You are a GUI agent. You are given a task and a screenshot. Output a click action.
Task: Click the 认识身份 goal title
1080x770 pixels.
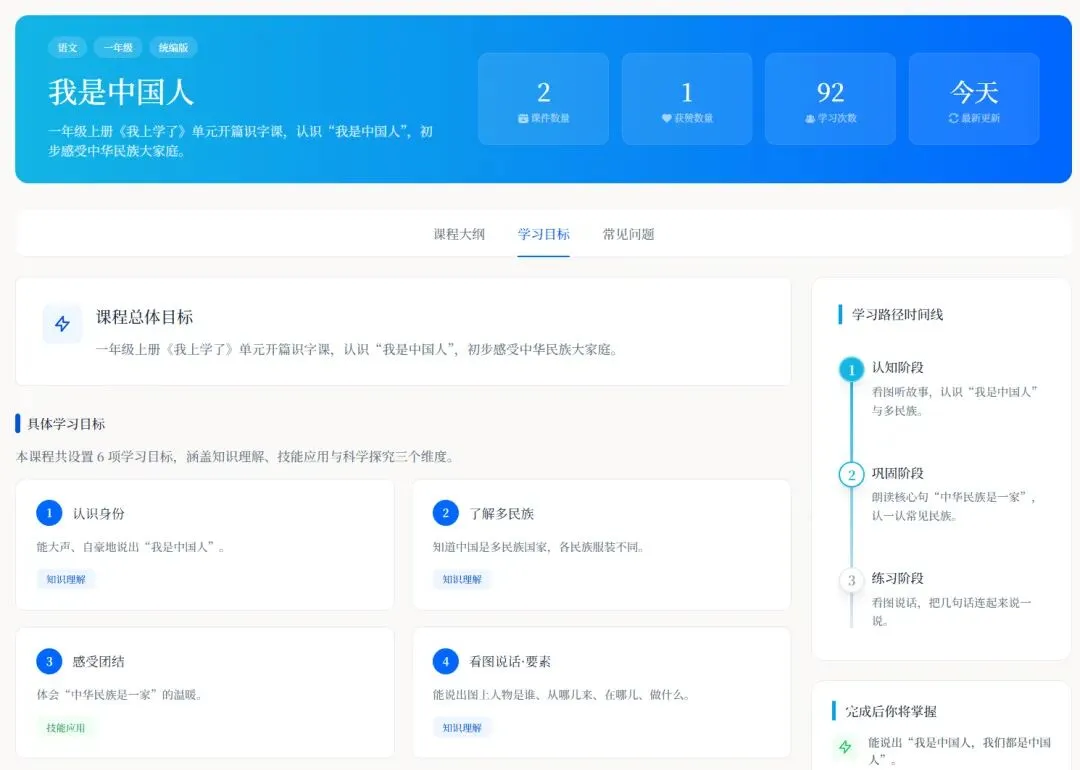click(98, 513)
